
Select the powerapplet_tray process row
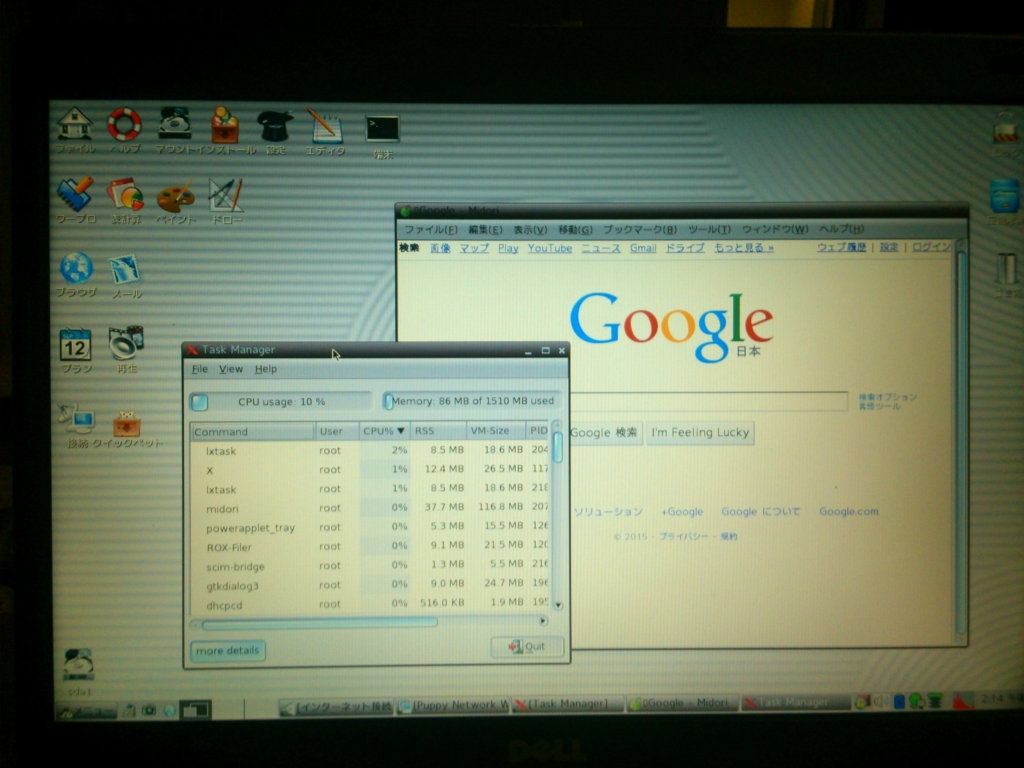(x=370, y=527)
